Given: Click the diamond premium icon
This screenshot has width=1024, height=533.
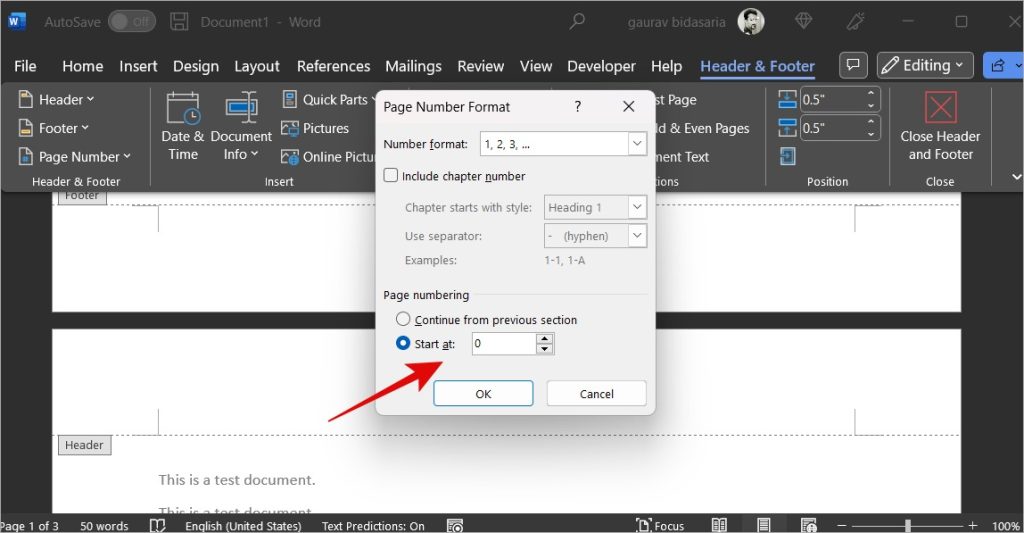Looking at the screenshot, I should [x=804, y=22].
